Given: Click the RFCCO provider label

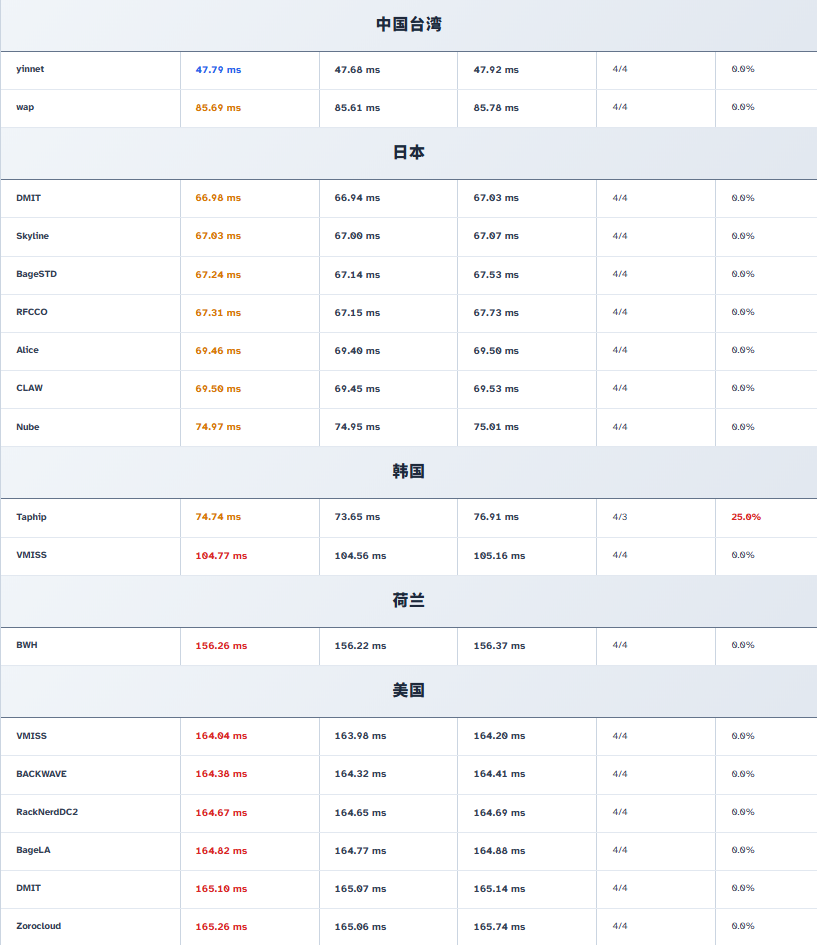Looking at the screenshot, I should [32, 312].
